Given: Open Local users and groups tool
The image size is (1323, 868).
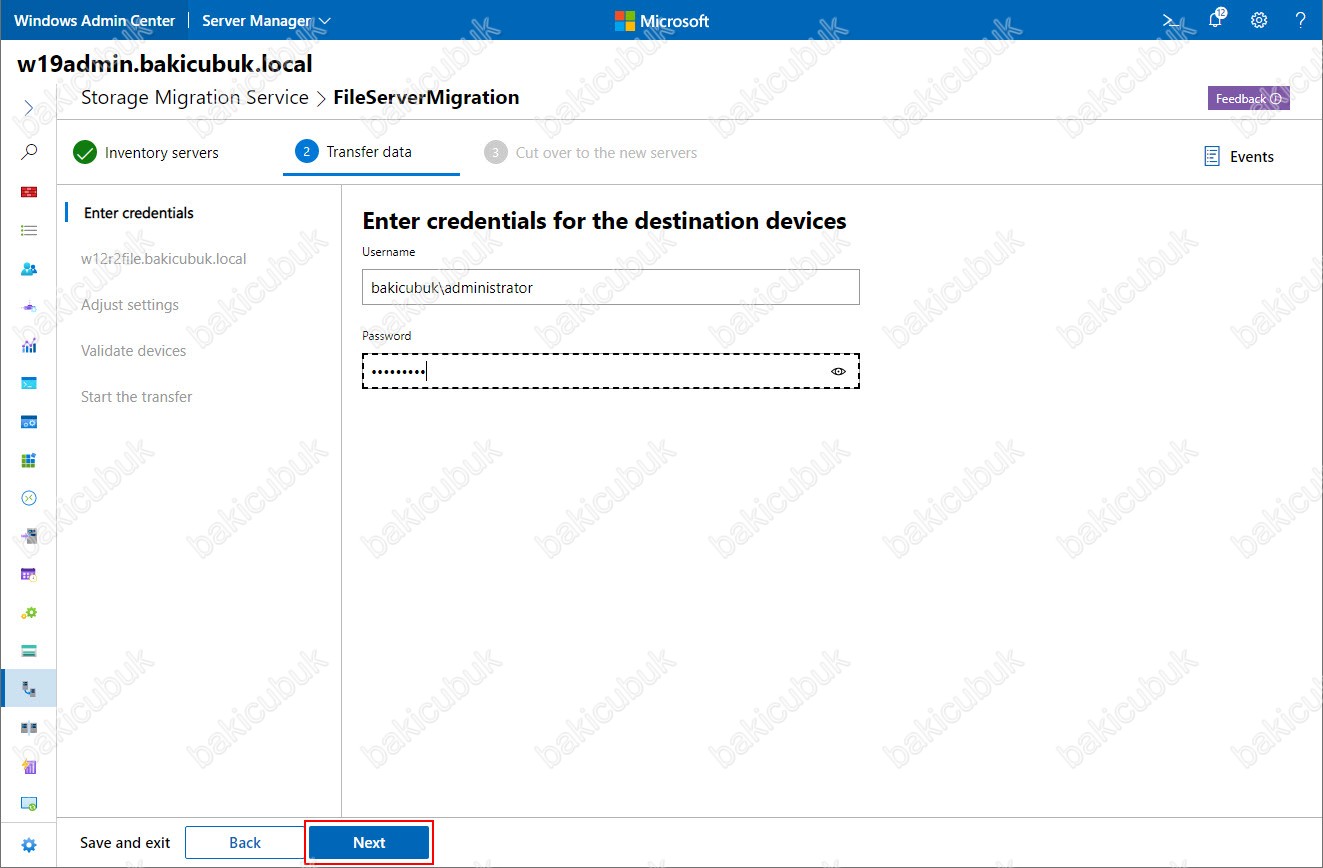Looking at the screenshot, I should pos(29,269).
